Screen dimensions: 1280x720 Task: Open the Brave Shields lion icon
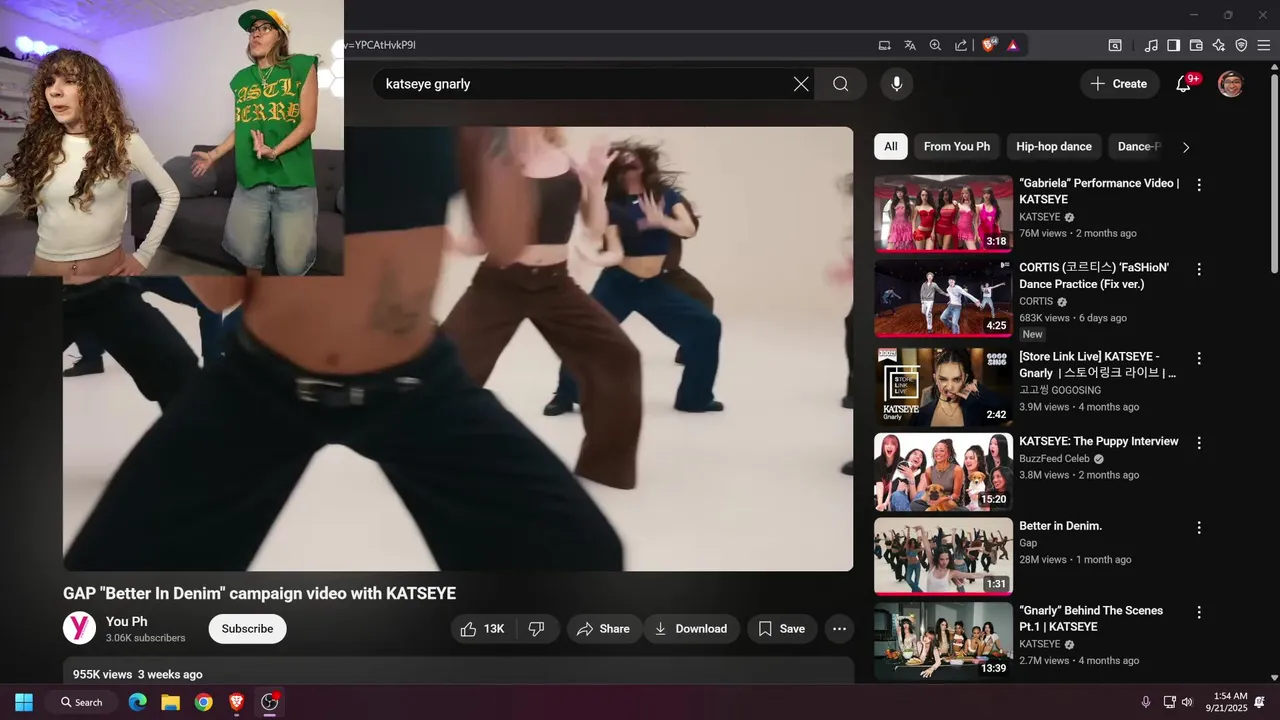tap(989, 45)
